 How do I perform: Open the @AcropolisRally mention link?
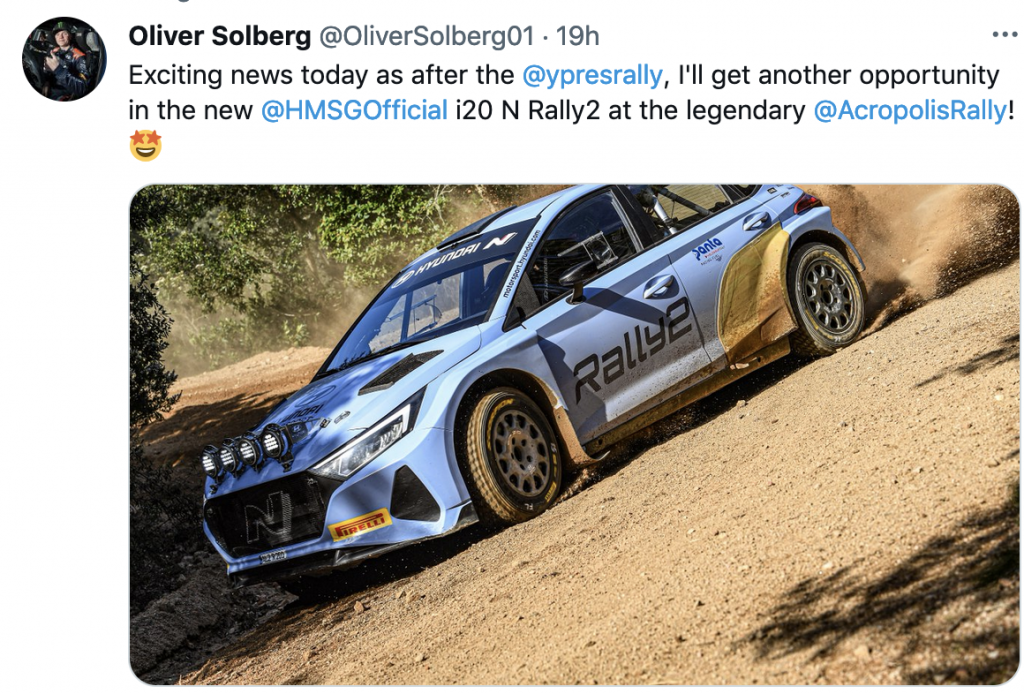(910, 110)
